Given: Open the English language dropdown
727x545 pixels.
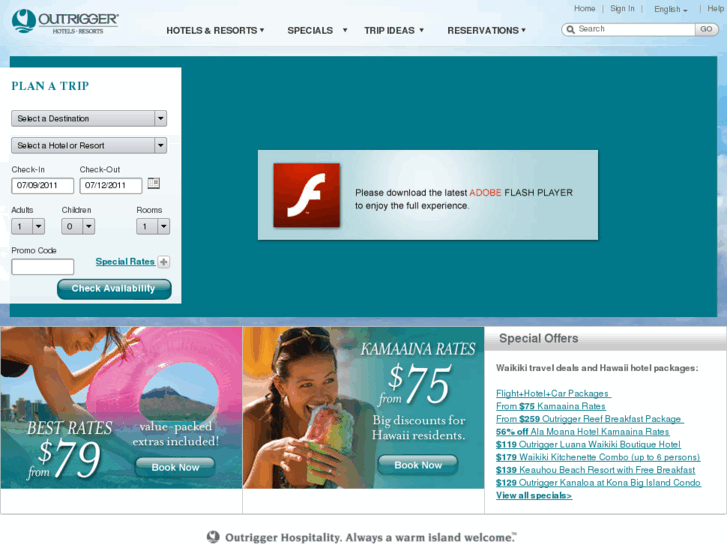Looking at the screenshot, I should [x=670, y=9].
